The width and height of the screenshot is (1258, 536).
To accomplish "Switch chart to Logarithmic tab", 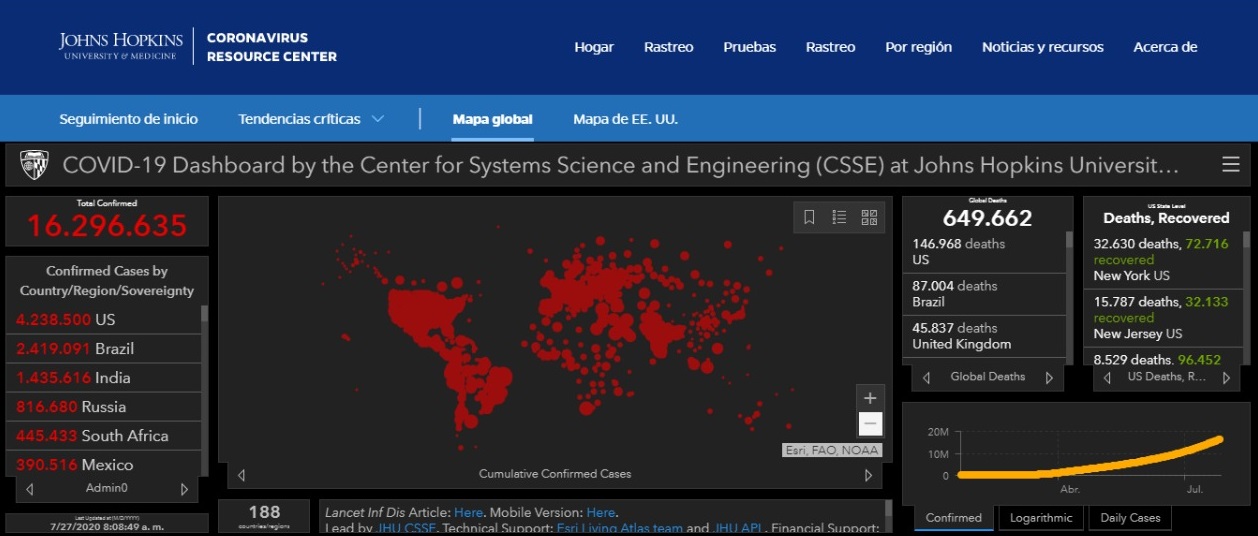I will coord(1041,518).
